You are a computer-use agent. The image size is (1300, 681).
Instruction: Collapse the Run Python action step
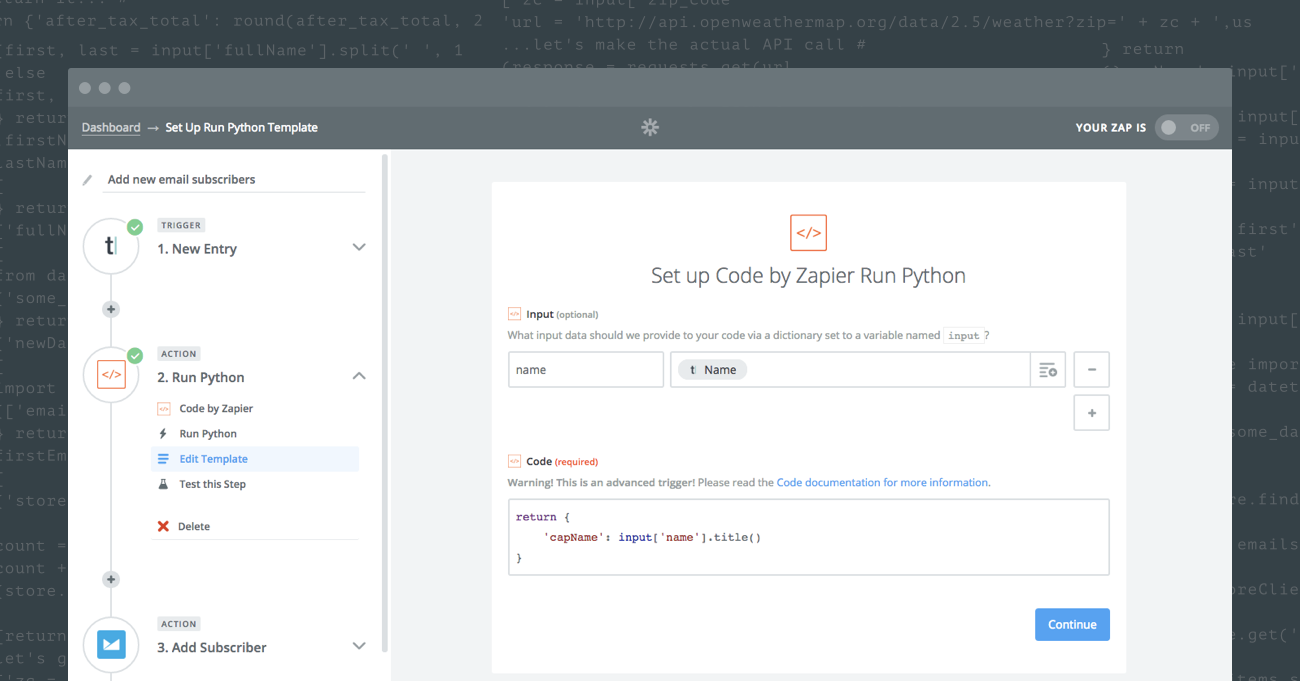point(359,376)
